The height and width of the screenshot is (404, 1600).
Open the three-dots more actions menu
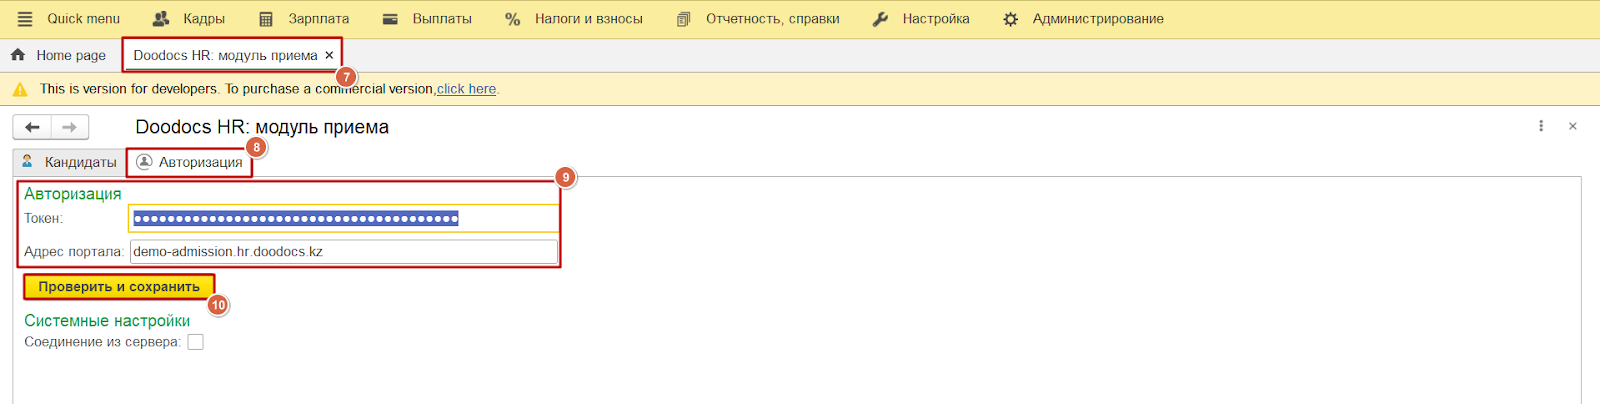coord(1541,126)
